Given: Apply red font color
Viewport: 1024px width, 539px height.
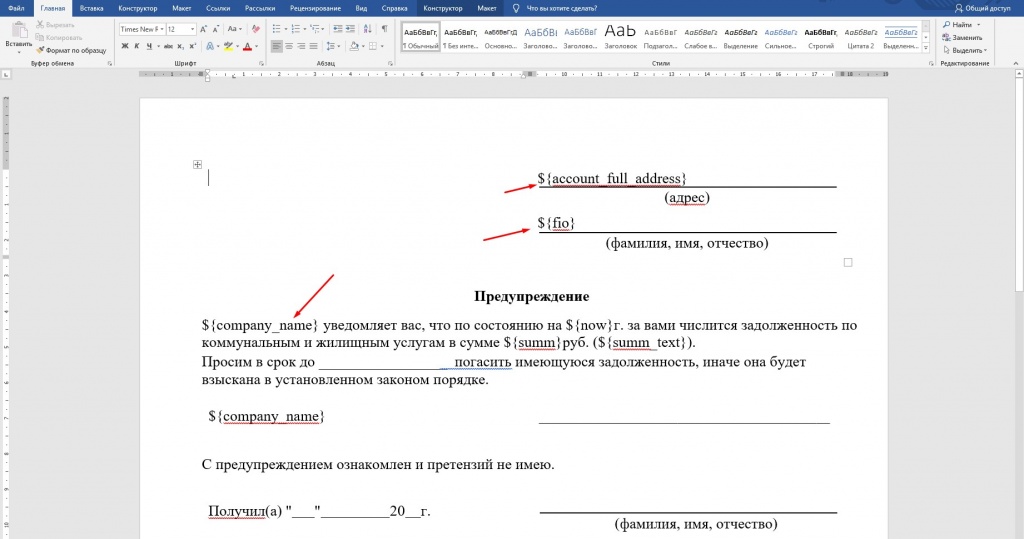Looking at the screenshot, I should 248,46.
